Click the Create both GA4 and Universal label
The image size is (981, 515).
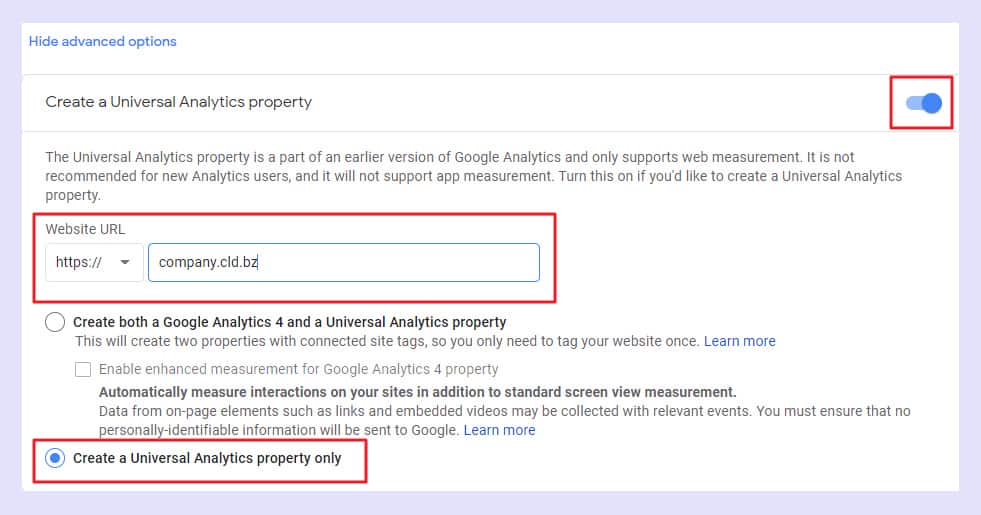pos(290,322)
